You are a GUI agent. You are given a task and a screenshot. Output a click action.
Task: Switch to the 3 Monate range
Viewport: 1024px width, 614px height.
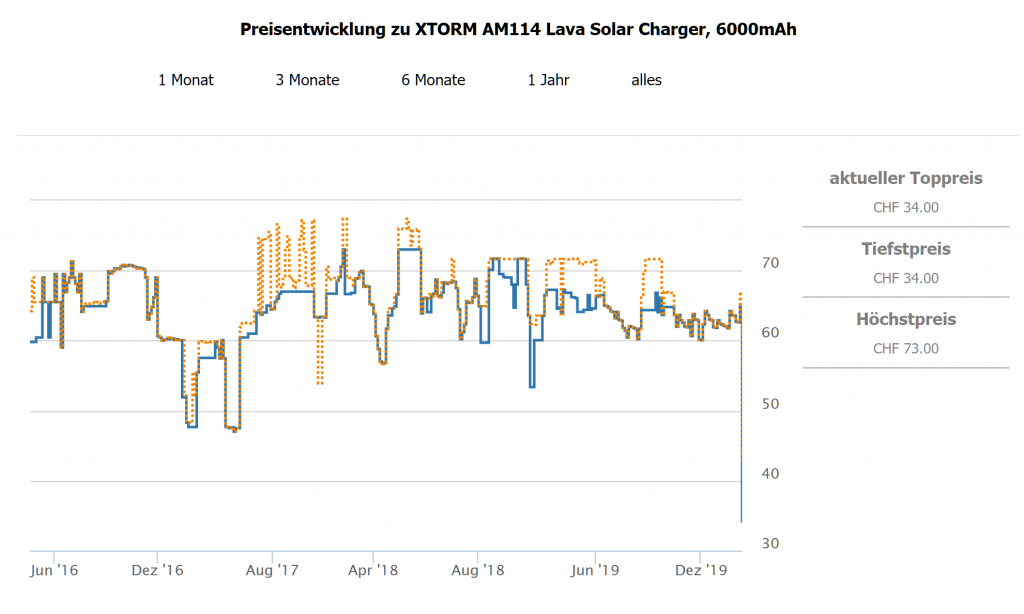(x=307, y=80)
